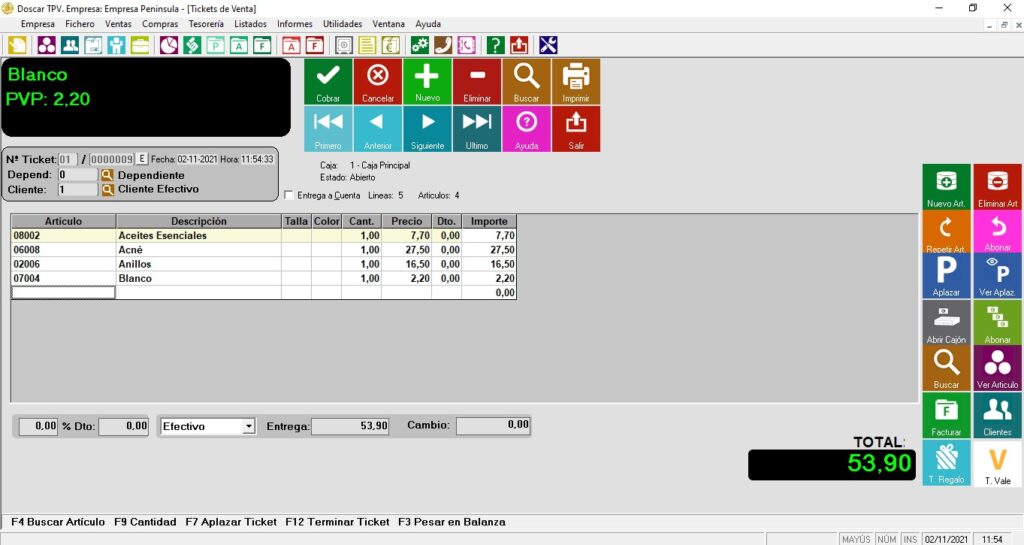Screen dimensions: 1024x545
Task: Toggle the Entrega a Cuenta checkbox
Action: pos(290,195)
